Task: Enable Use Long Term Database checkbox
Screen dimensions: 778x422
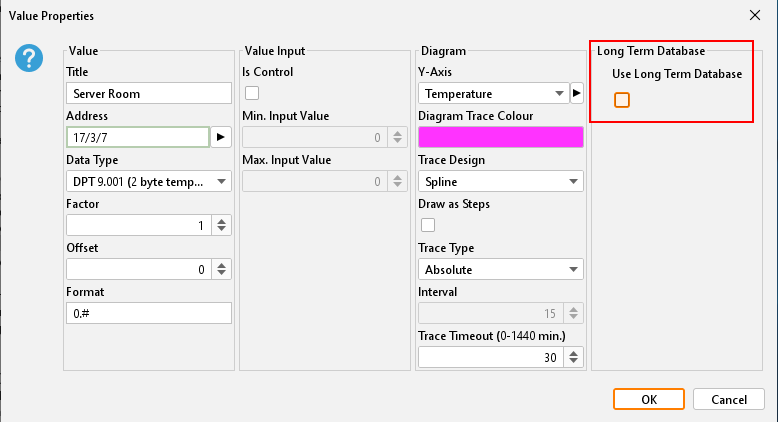Action: (x=622, y=100)
